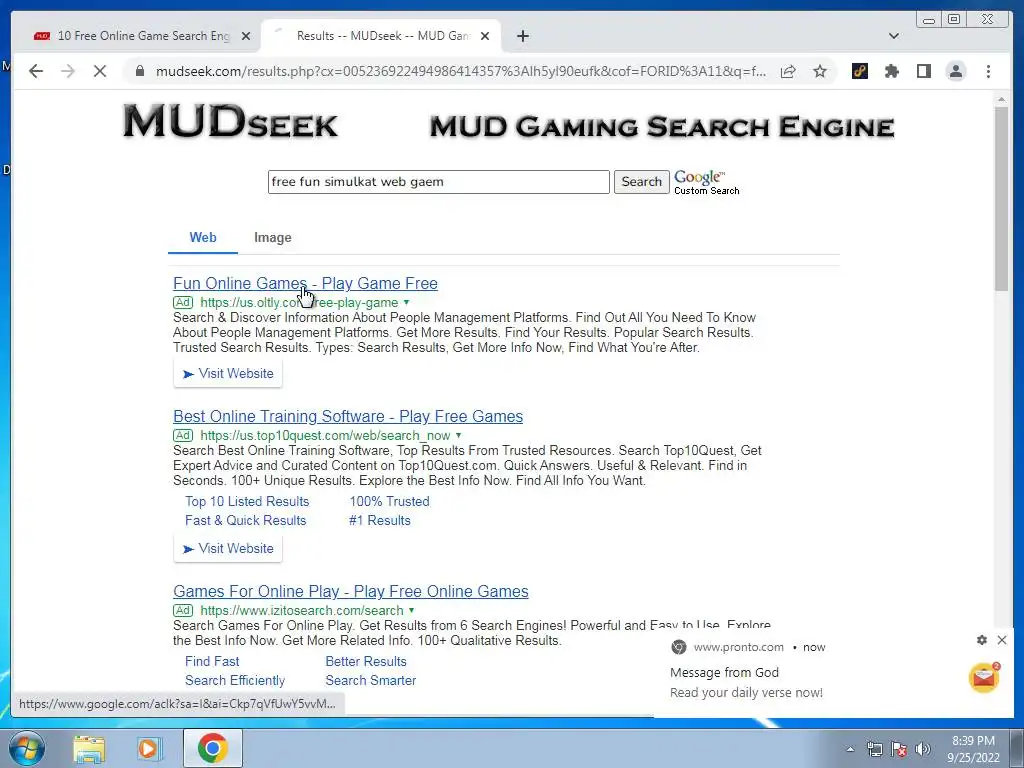The image size is (1024, 768).
Task: Click 'Message from God' notification text
Action: tap(724, 673)
